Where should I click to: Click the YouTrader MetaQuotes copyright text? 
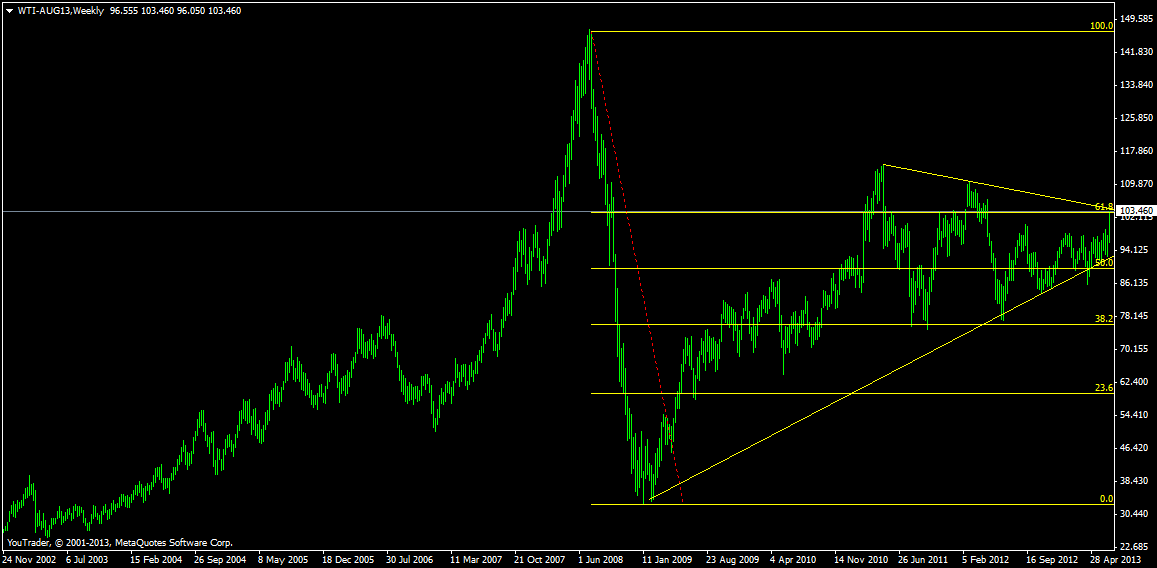(x=119, y=542)
